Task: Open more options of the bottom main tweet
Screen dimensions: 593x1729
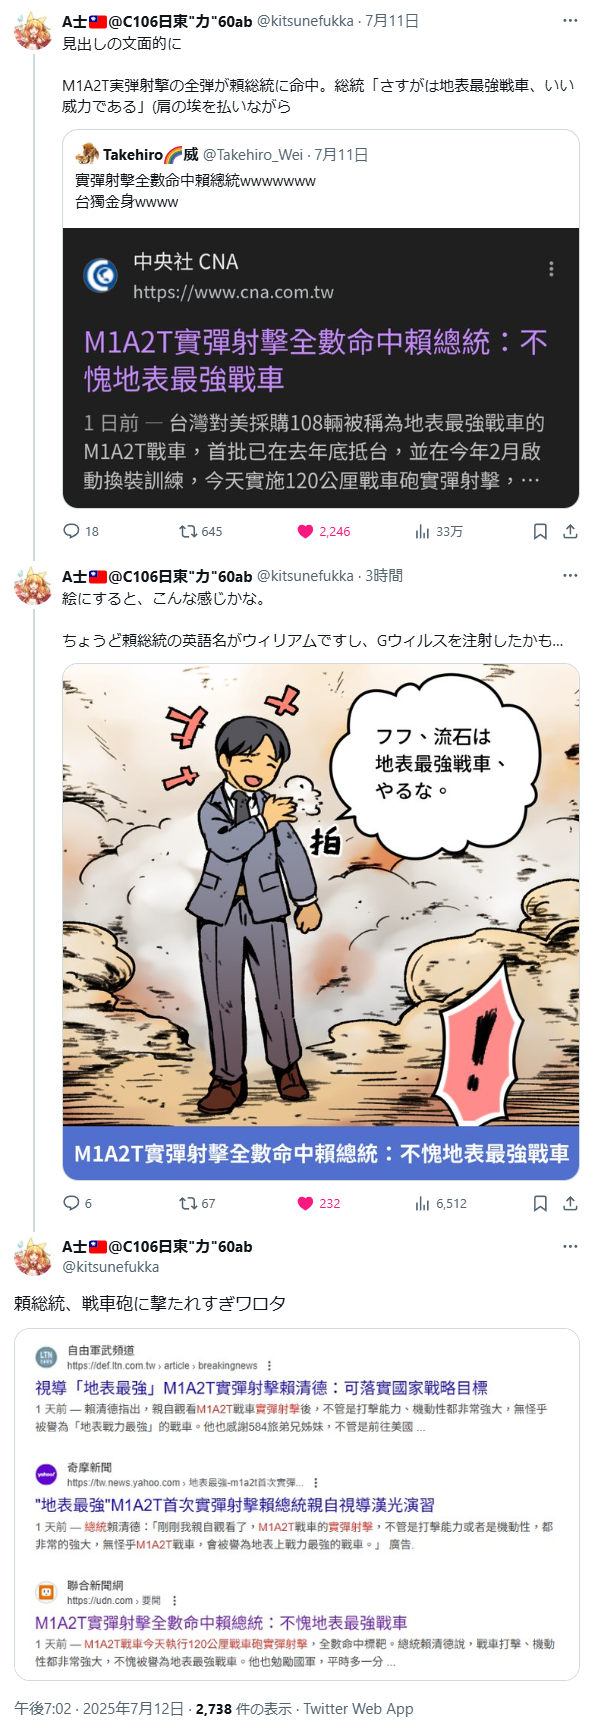Action: point(570,1247)
